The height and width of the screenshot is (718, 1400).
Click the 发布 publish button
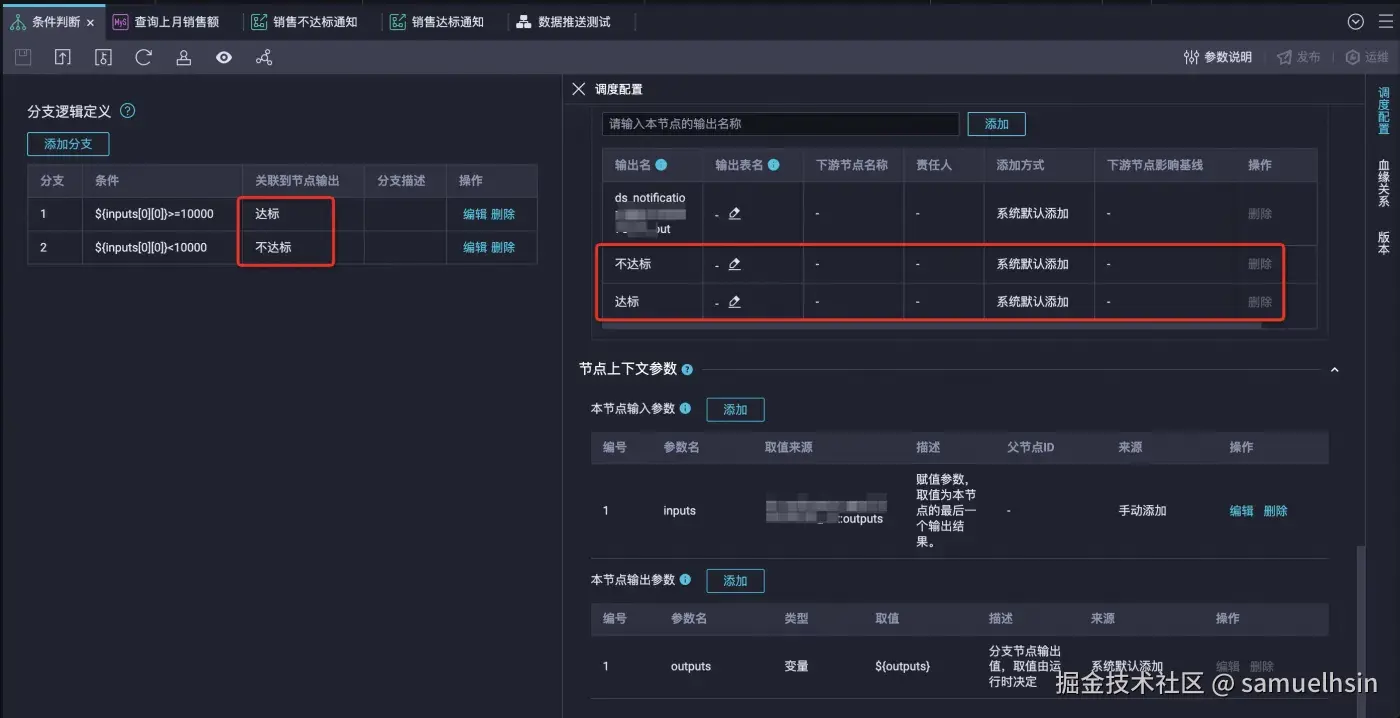click(x=1298, y=58)
